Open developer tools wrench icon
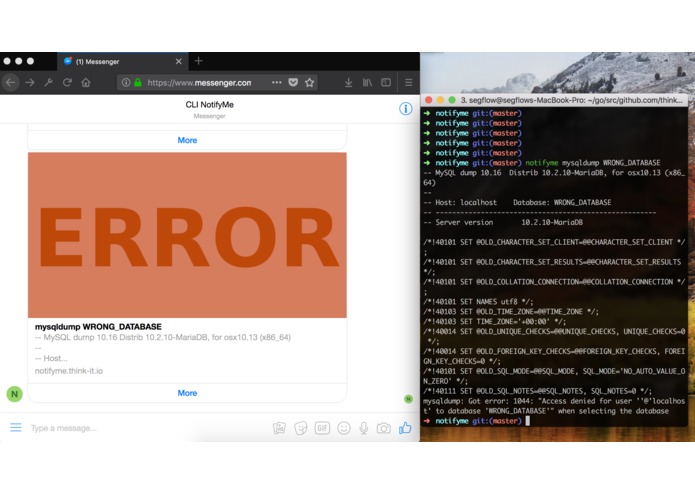Viewport: 695px width, 494px height. pos(48,82)
